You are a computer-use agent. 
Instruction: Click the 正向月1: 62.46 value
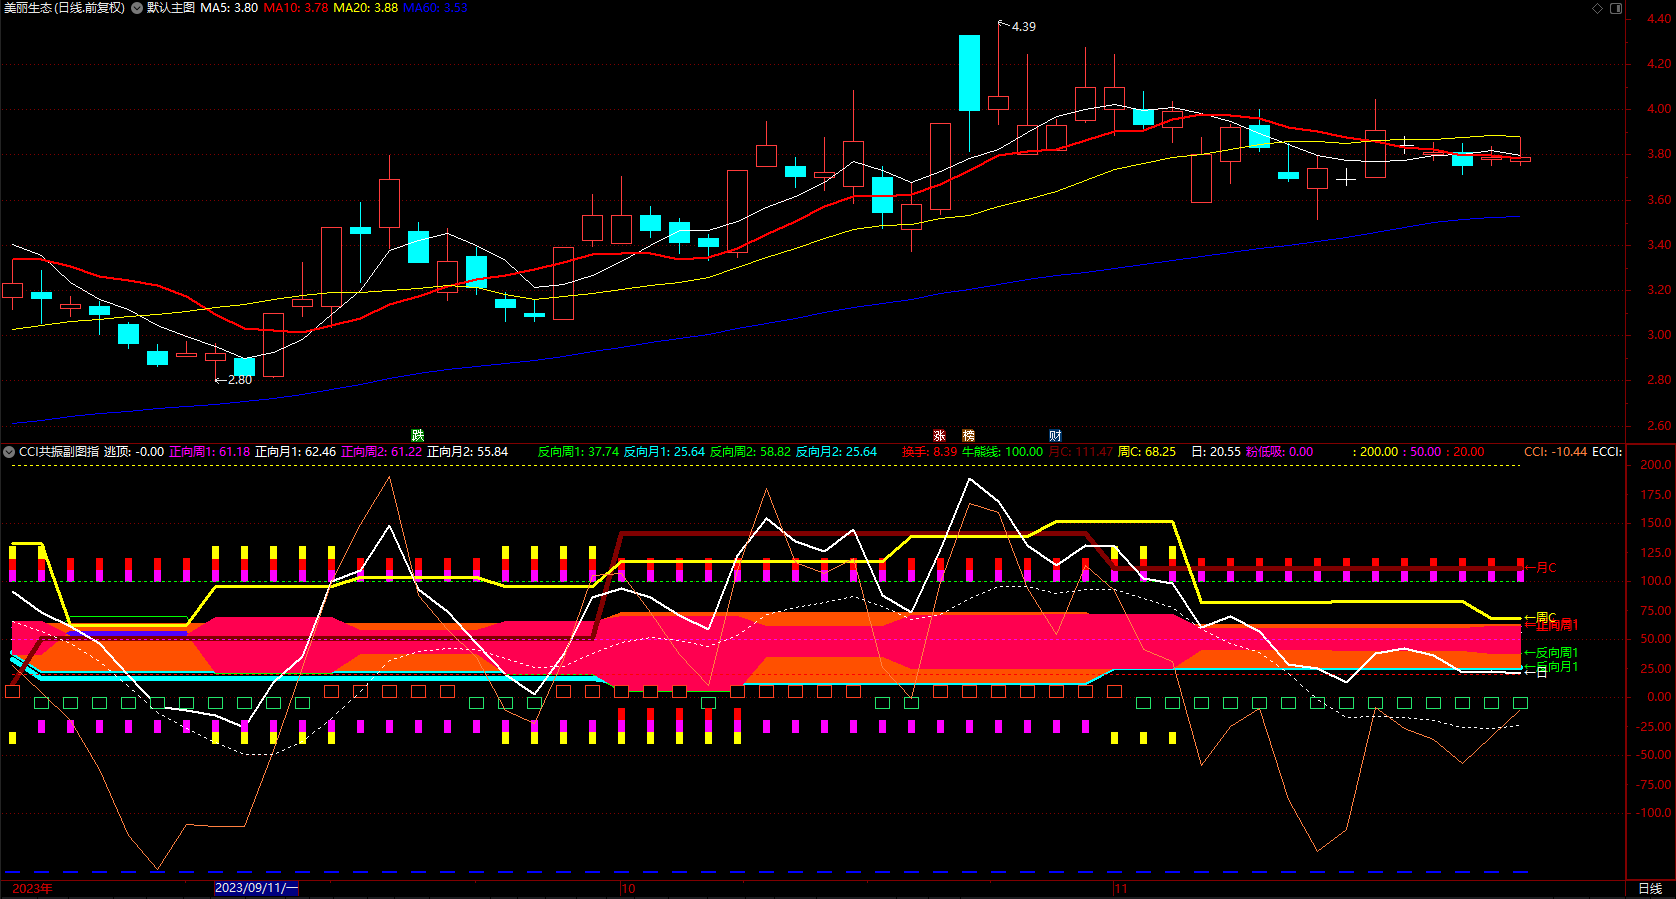[x=296, y=452]
